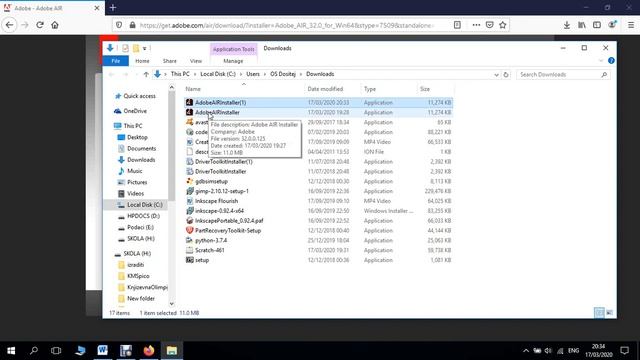640x360 pixels.
Task: Open the KMSpico folder in sidebar
Action: click(x=138, y=276)
